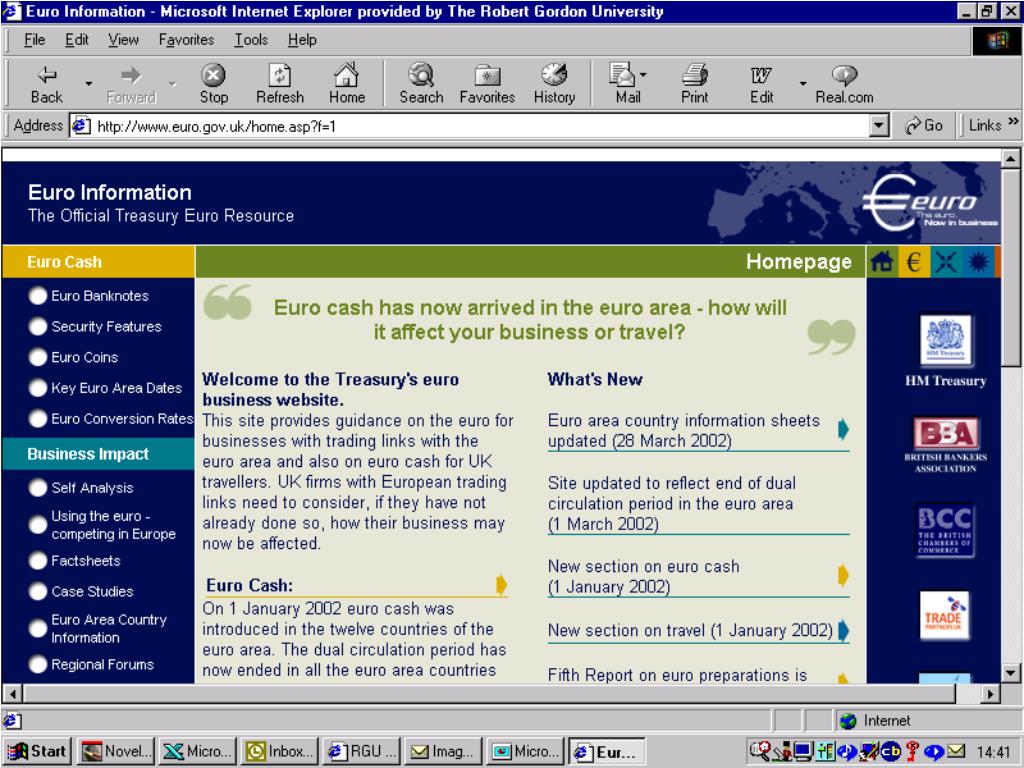Image resolution: width=1024 pixels, height=768 pixels.
Task: Click the blue starburst navigation icon
Action: click(978, 262)
